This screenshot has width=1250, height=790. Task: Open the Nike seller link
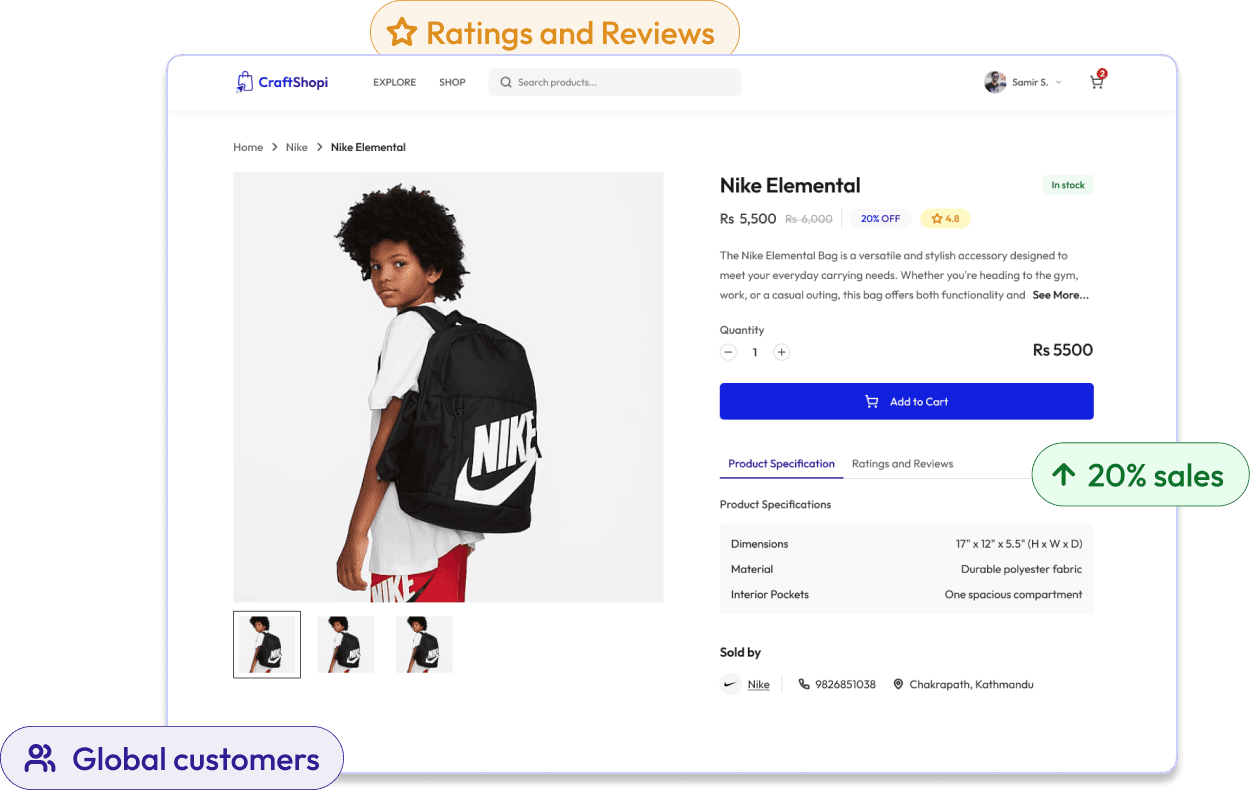click(759, 685)
